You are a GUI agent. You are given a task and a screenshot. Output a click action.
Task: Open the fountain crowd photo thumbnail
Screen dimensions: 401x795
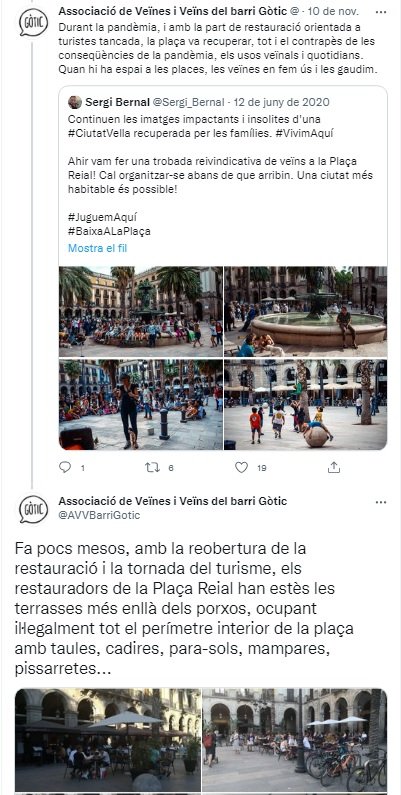[141, 312]
